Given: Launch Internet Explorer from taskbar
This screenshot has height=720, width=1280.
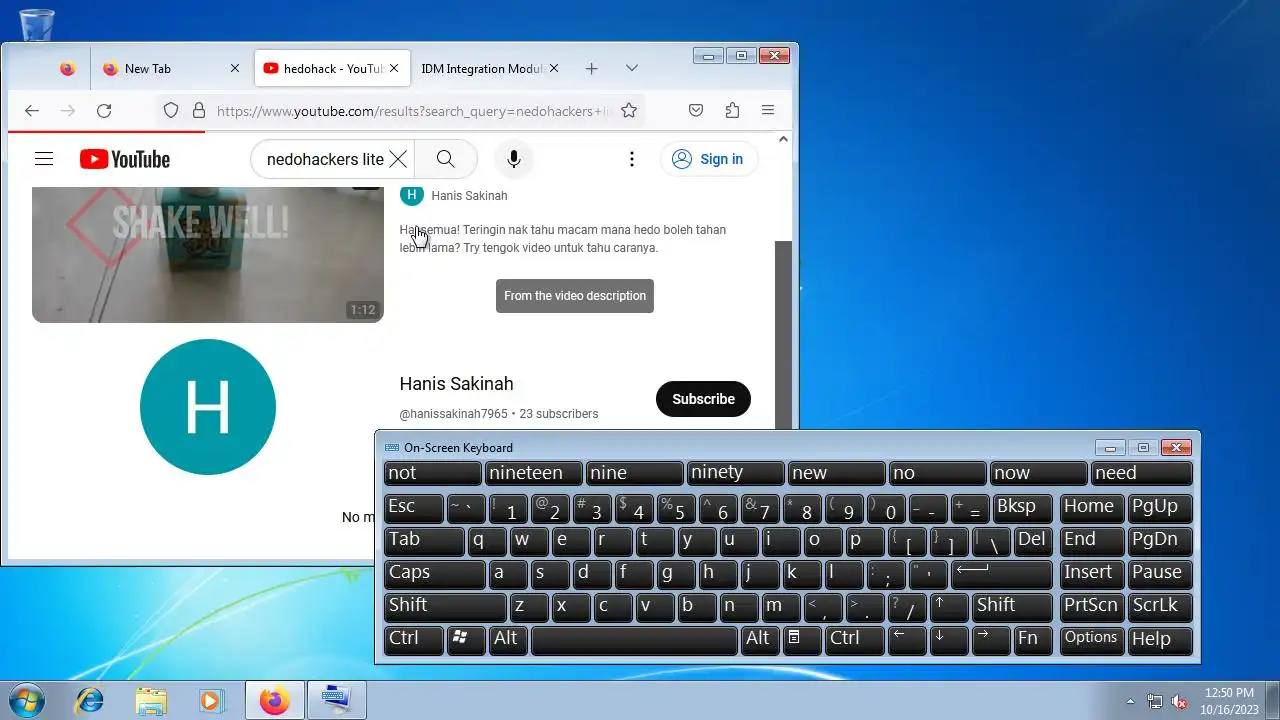Looking at the screenshot, I should click(x=89, y=701).
